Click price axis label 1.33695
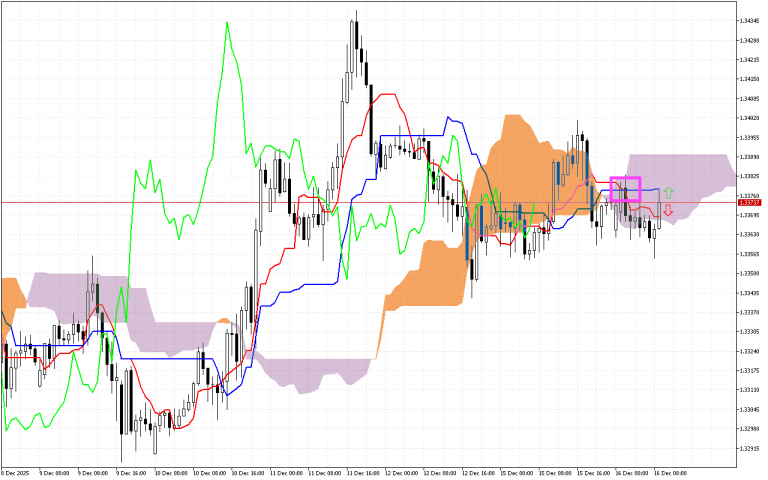This screenshot has width=768, height=480. [750, 215]
